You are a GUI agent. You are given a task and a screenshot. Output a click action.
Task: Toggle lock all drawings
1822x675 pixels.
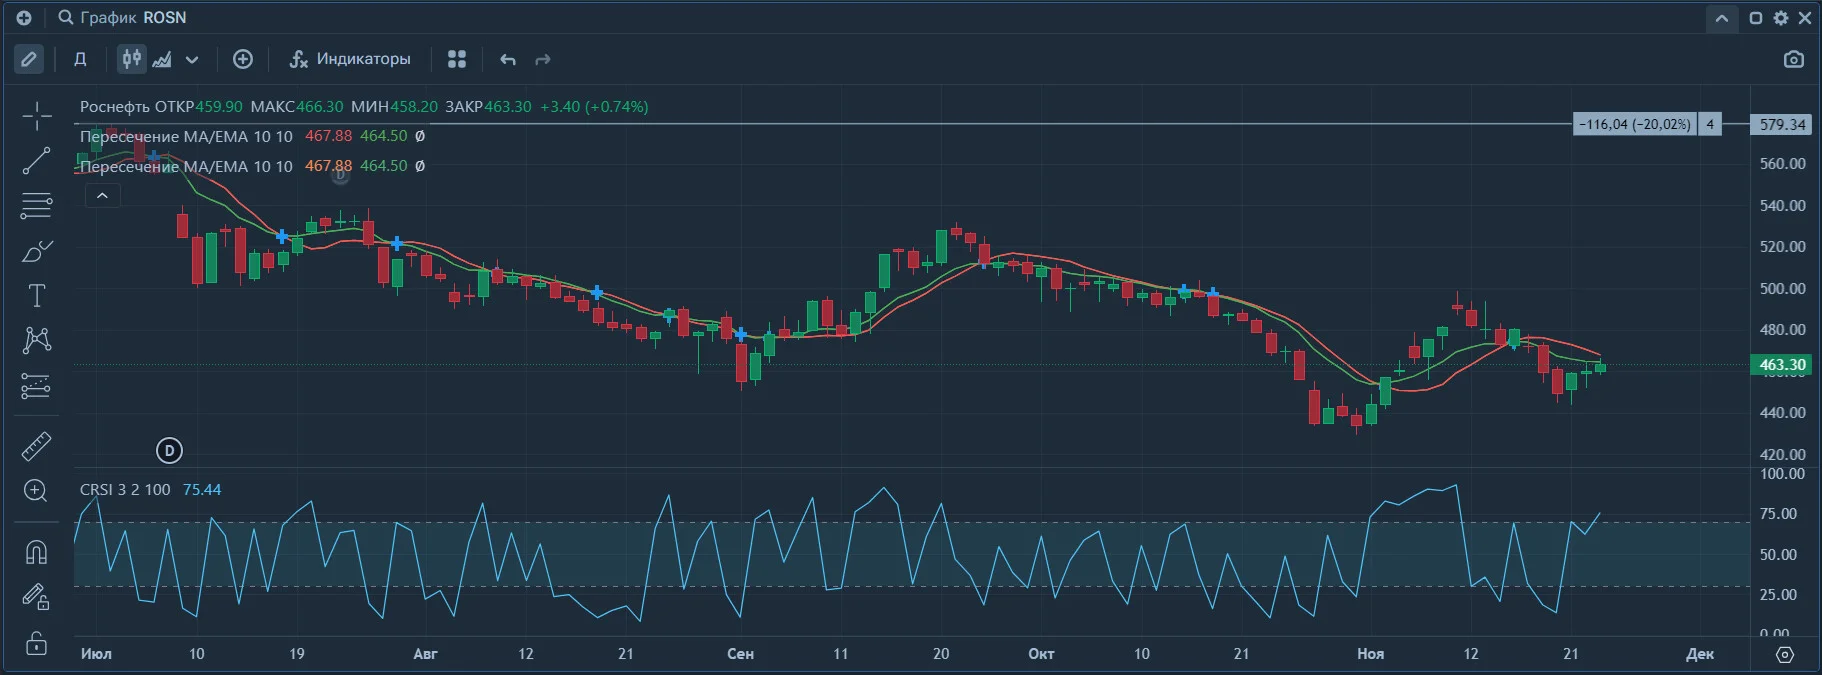point(36,643)
